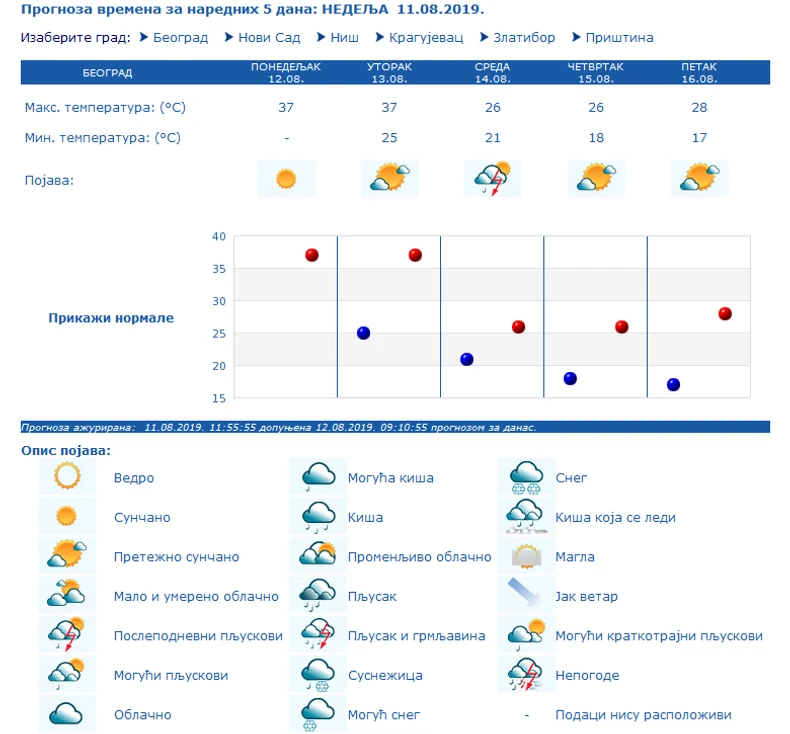
Task: Click the blue min temperature dot for Tuesday
Action: (363, 333)
